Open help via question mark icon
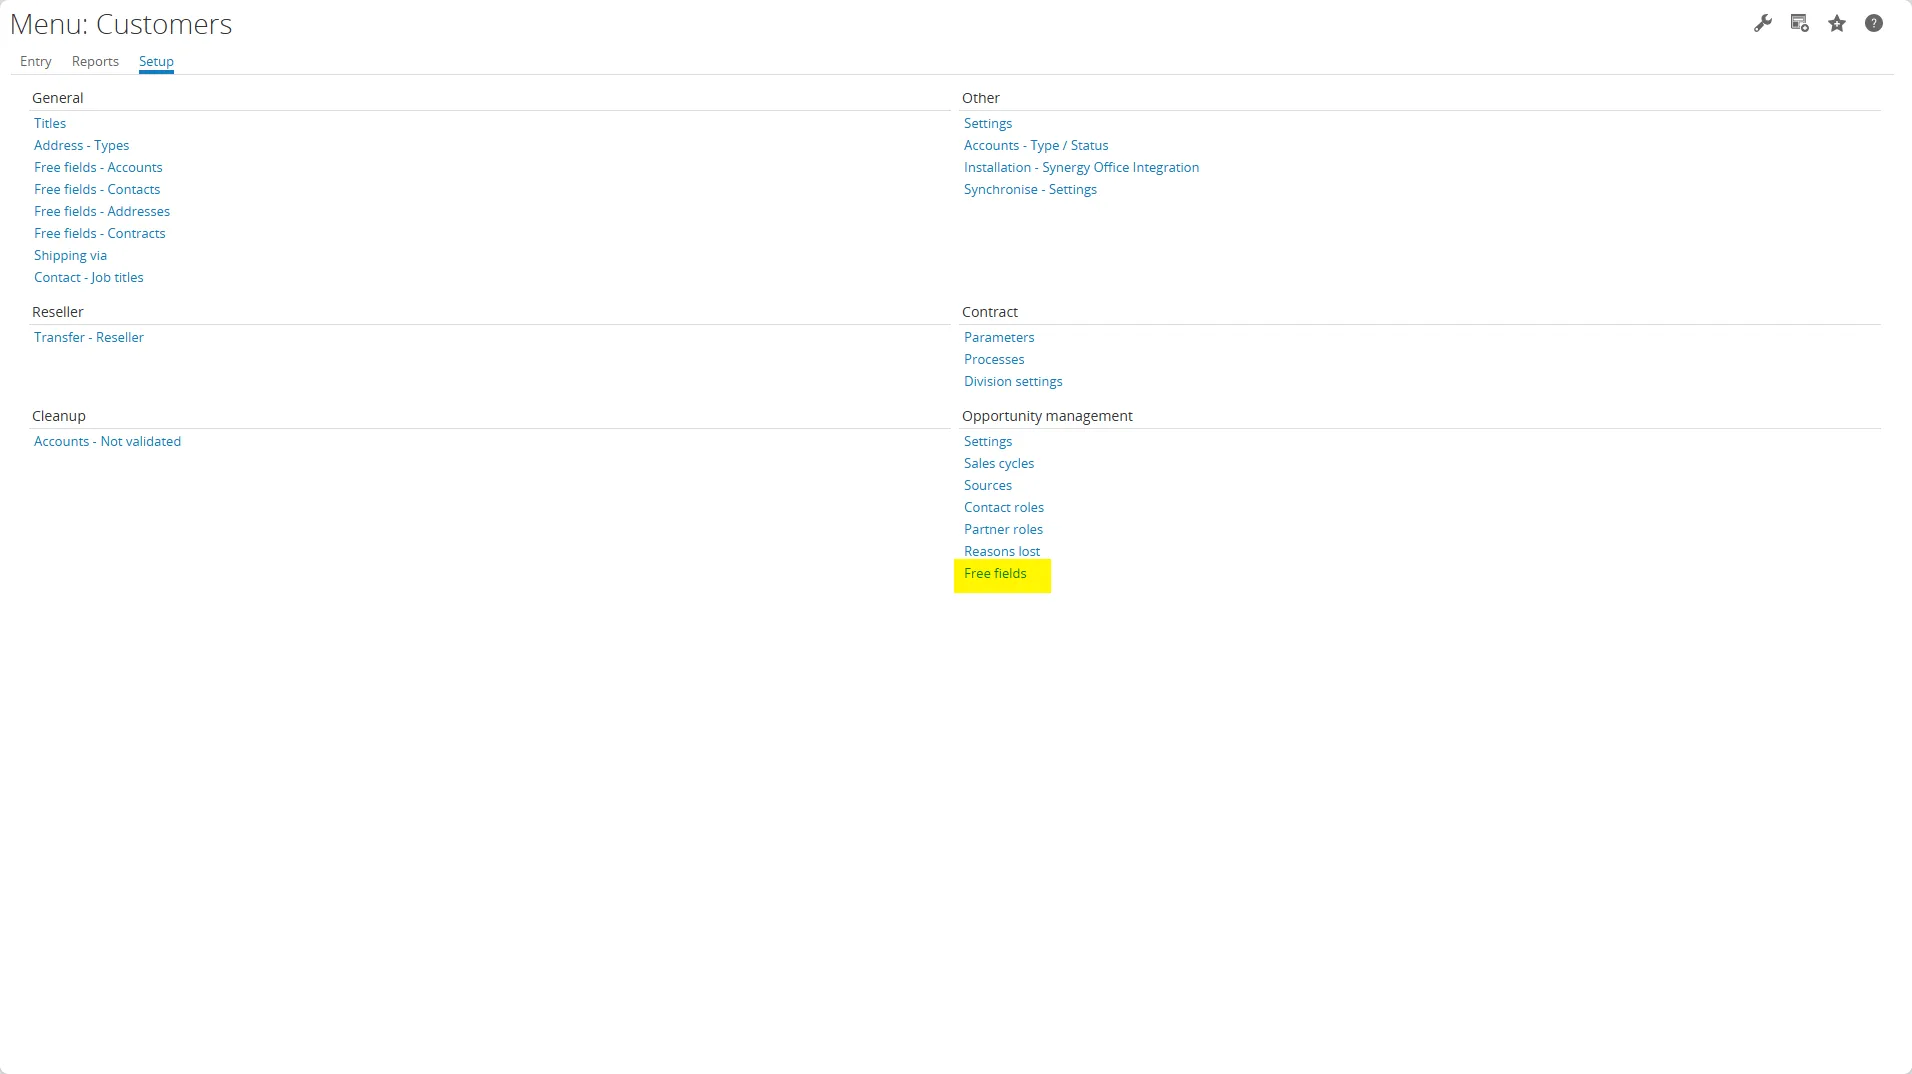 pos(1874,23)
